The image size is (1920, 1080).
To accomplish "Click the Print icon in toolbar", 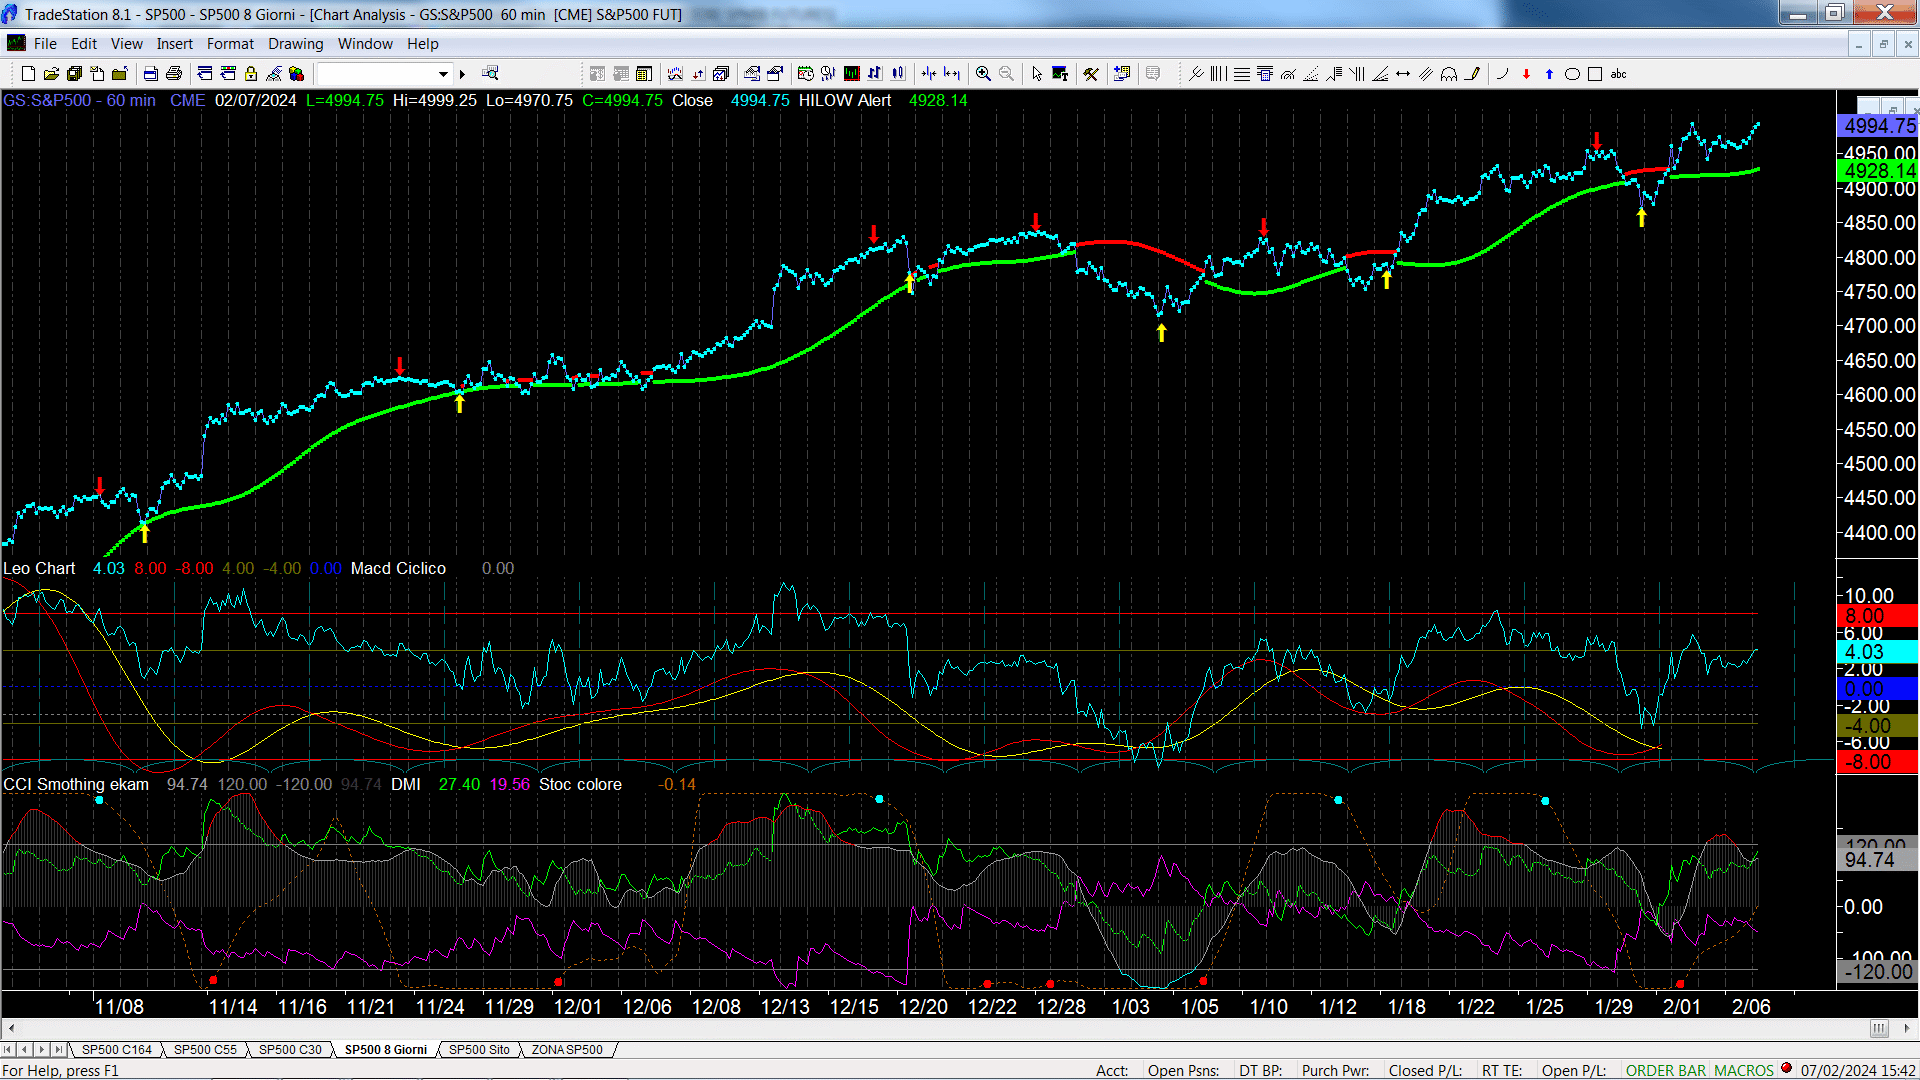I will (x=174, y=74).
